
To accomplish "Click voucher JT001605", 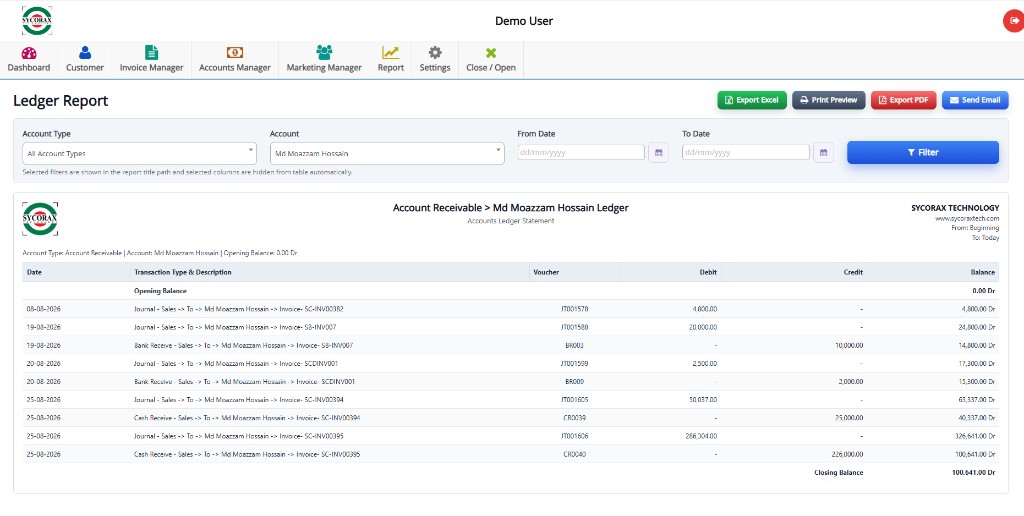I will pos(575,400).
